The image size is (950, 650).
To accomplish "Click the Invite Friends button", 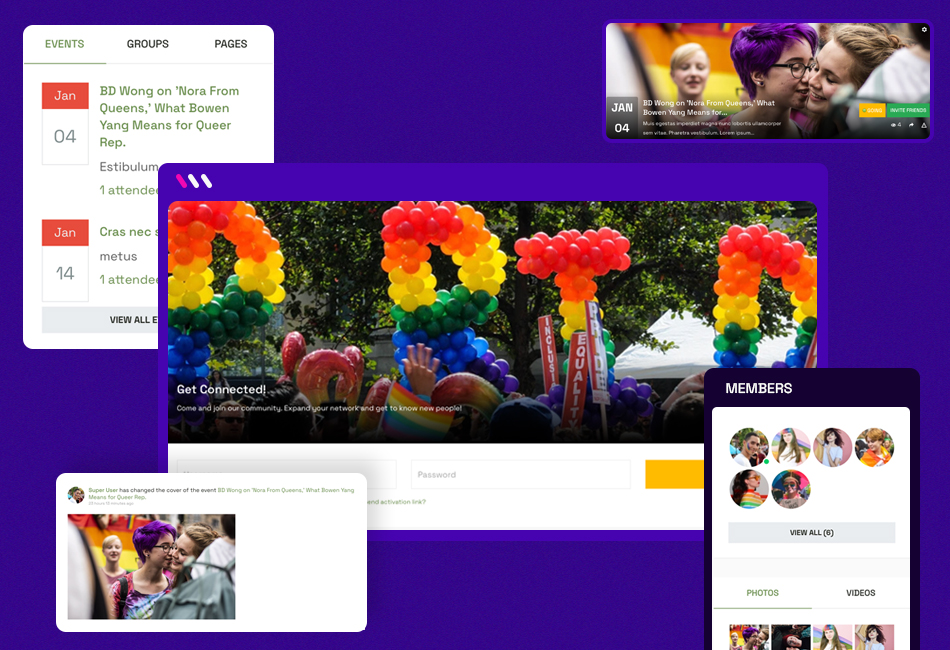I will (x=908, y=110).
